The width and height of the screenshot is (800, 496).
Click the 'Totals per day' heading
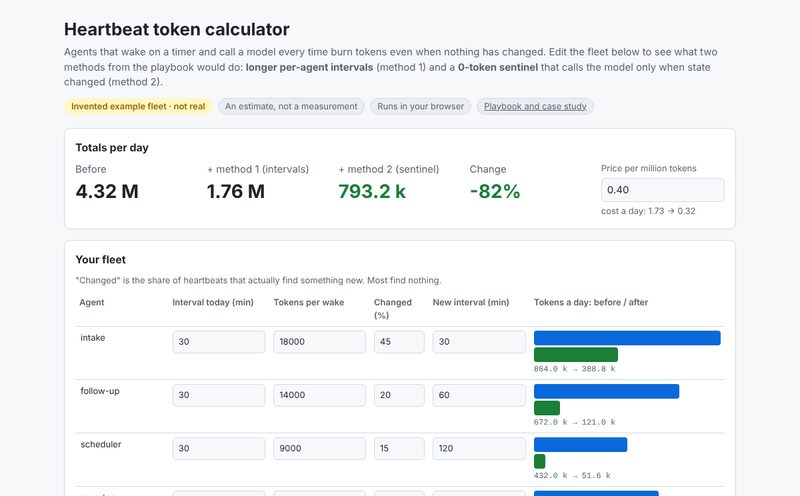(112, 147)
